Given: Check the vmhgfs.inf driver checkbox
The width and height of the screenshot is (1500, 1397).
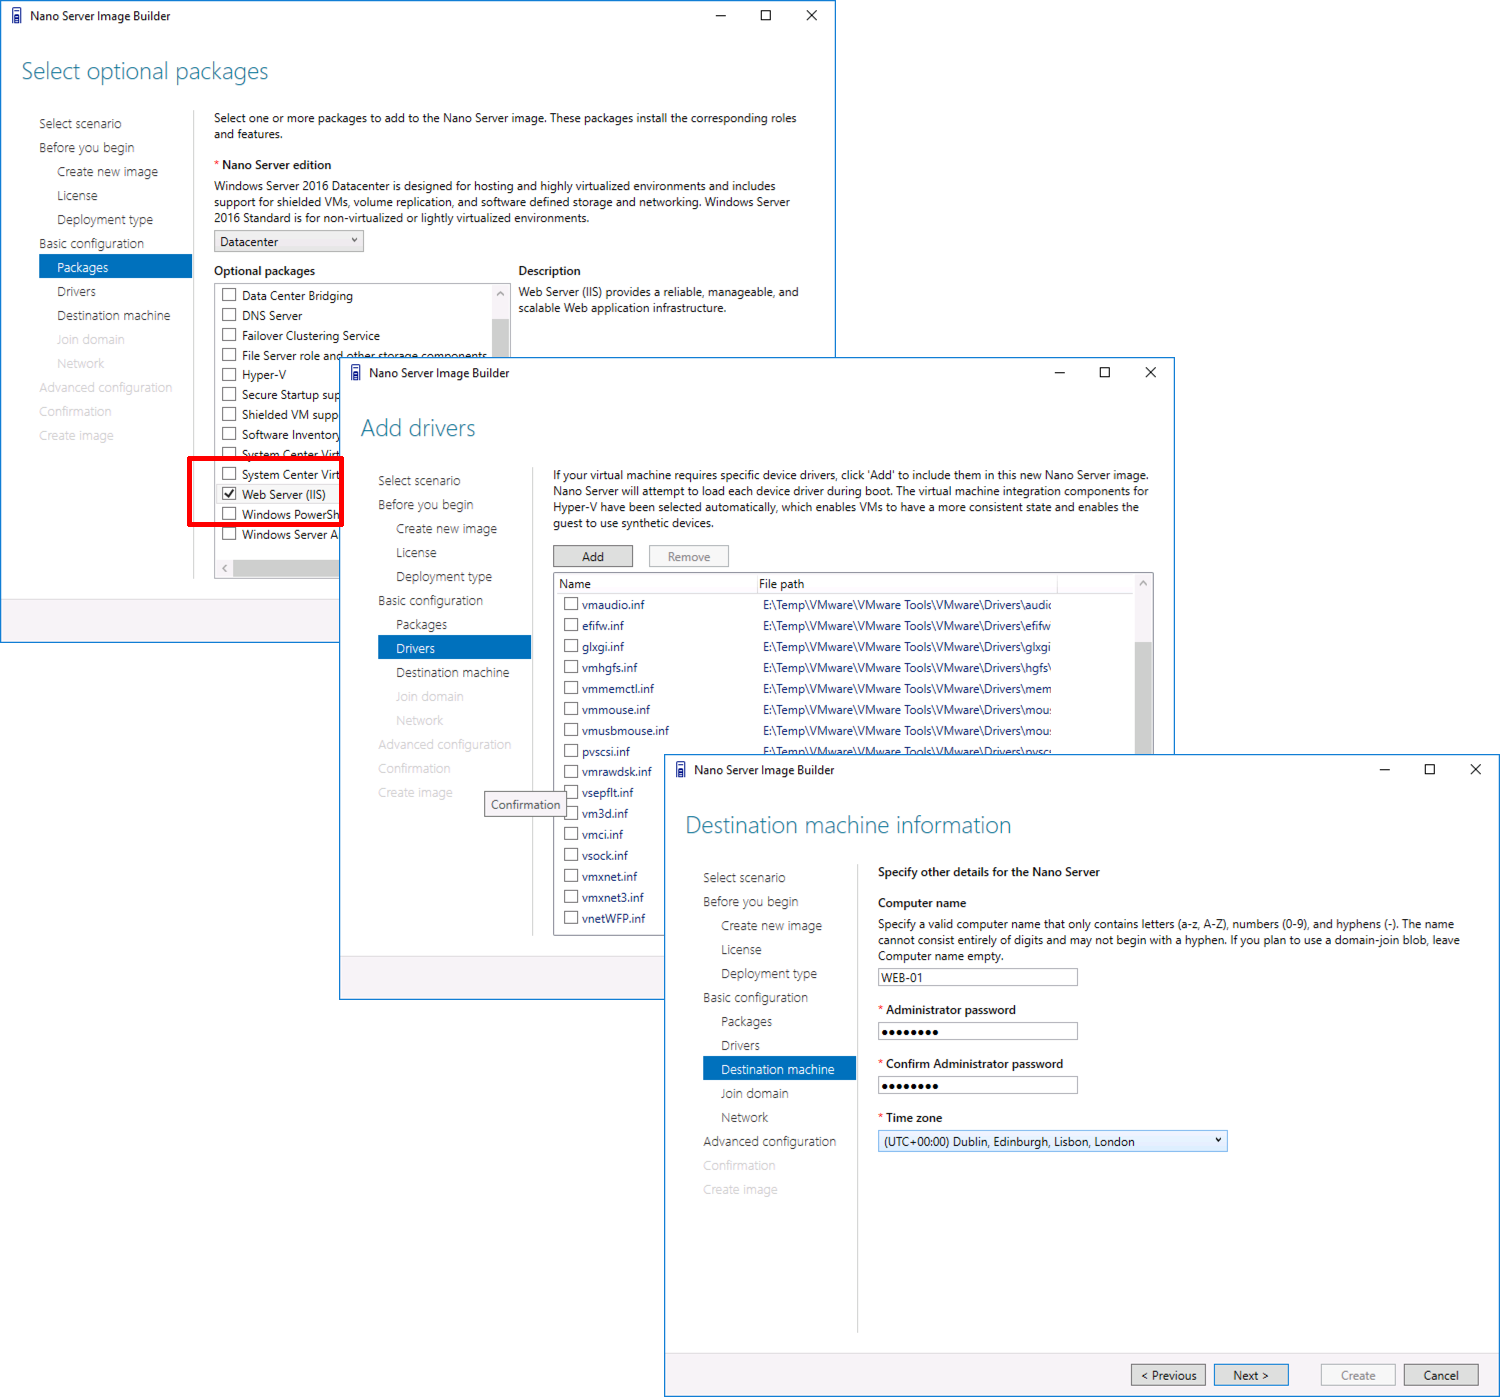Looking at the screenshot, I should [x=571, y=667].
